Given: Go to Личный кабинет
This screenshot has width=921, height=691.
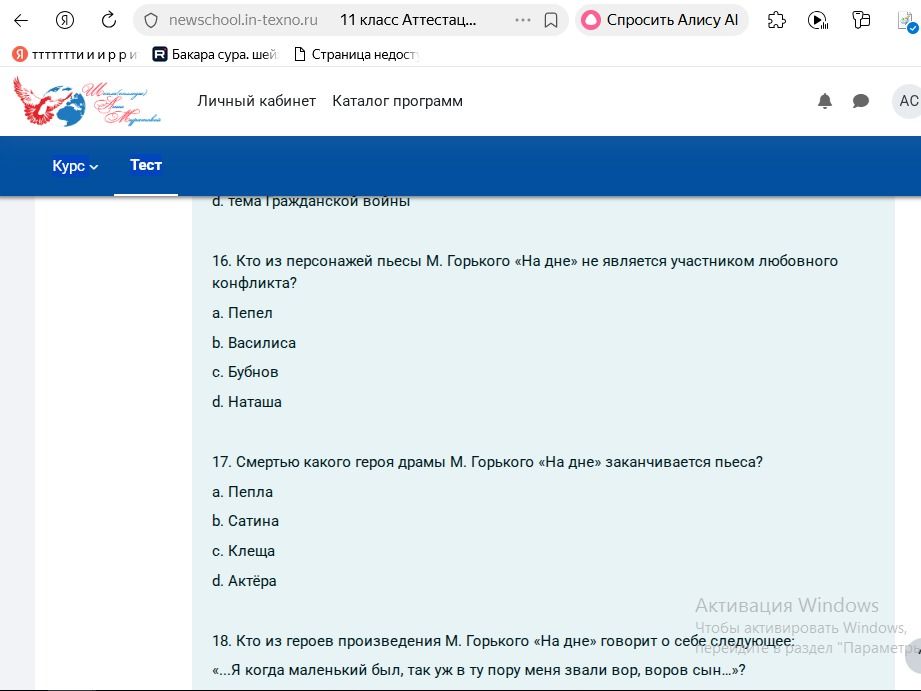Looking at the screenshot, I should pos(257,101).
